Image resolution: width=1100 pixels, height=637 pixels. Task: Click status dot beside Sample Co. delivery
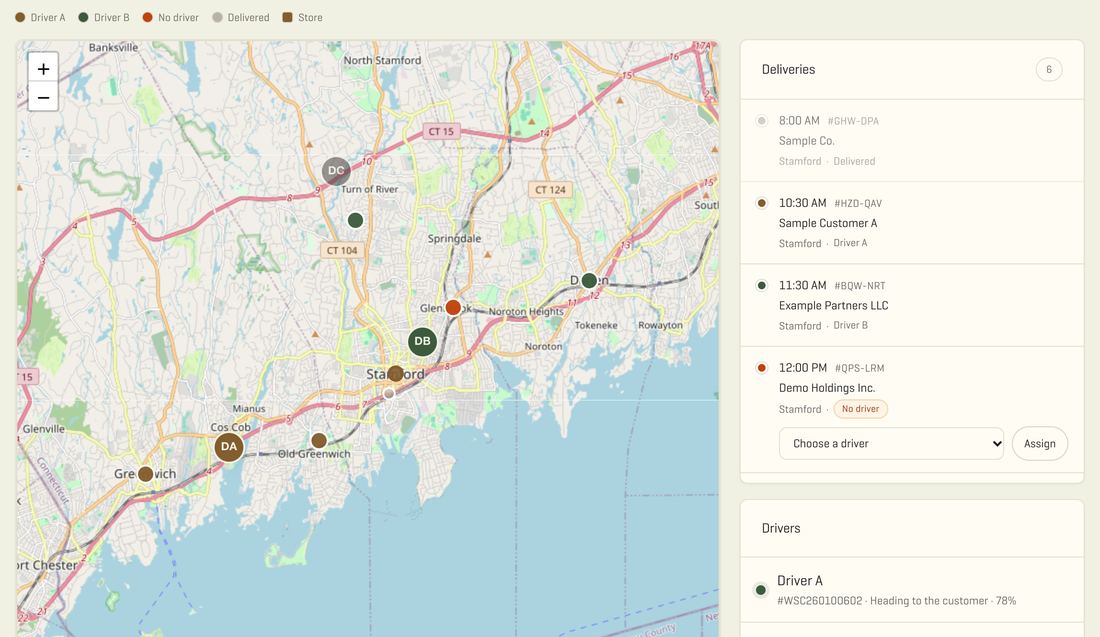pyautogui.click(x=761, y=121)
